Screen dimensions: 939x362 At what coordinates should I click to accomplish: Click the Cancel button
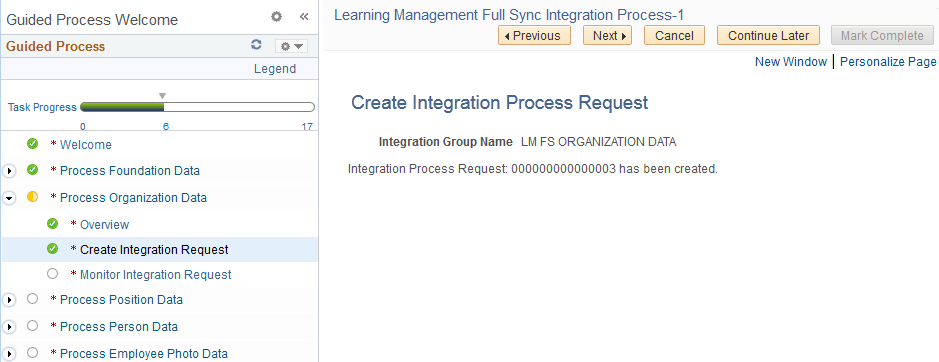674,35
